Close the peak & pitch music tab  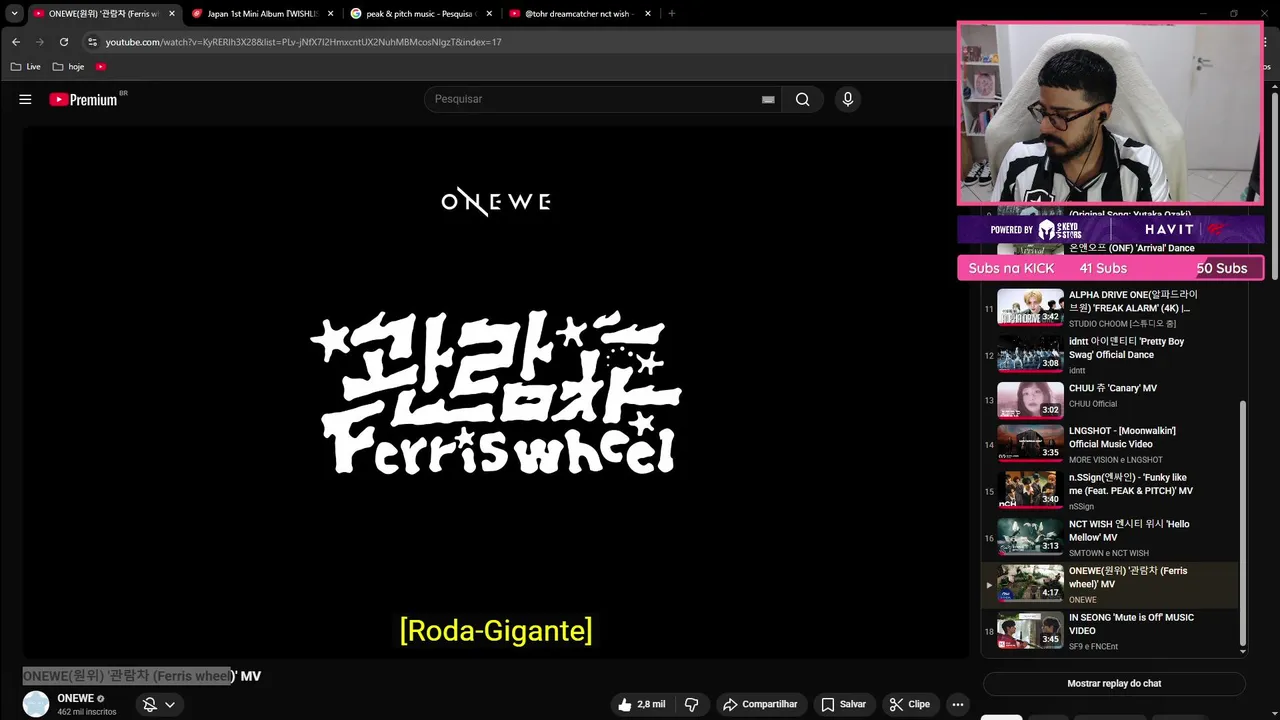point(489,14)
